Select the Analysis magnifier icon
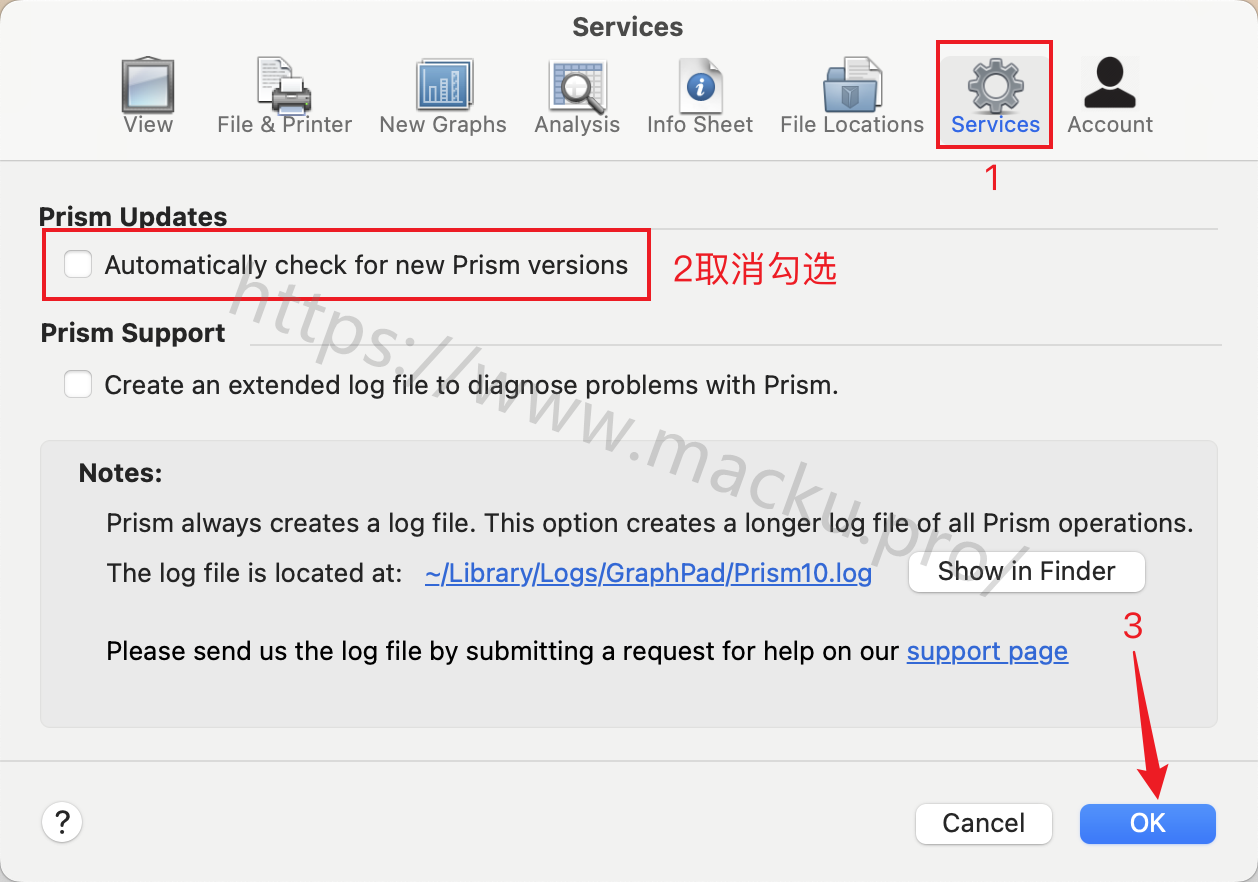This screenshot has width=1258, height=882. coord(577,86)
